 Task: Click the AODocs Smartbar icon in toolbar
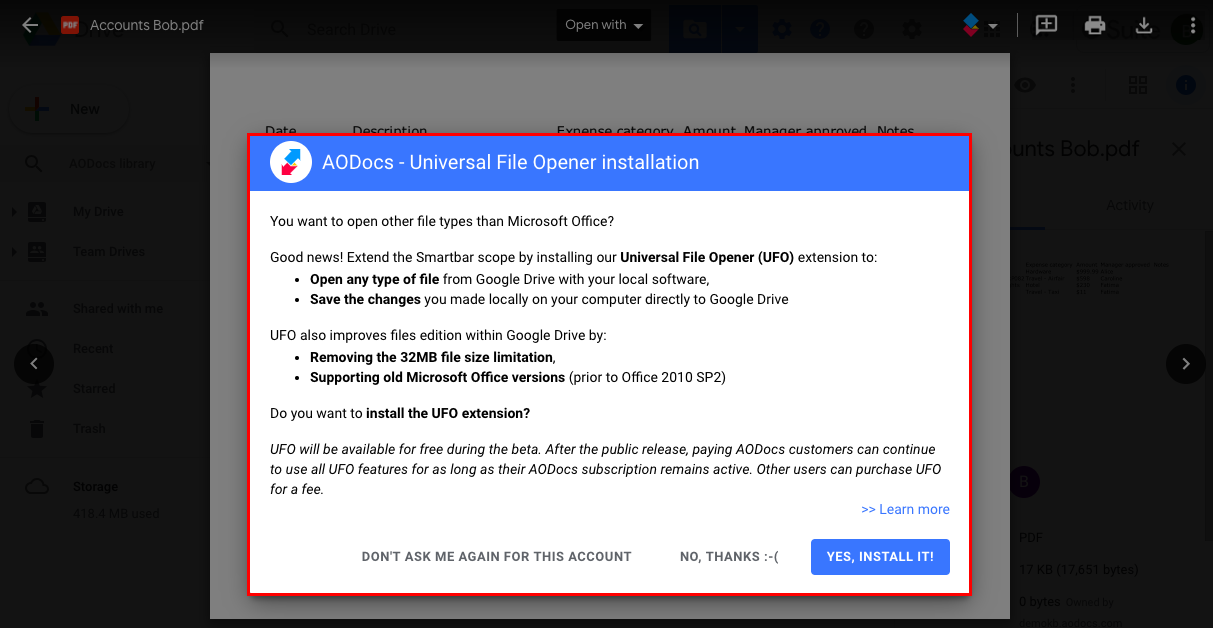(971, 25)
